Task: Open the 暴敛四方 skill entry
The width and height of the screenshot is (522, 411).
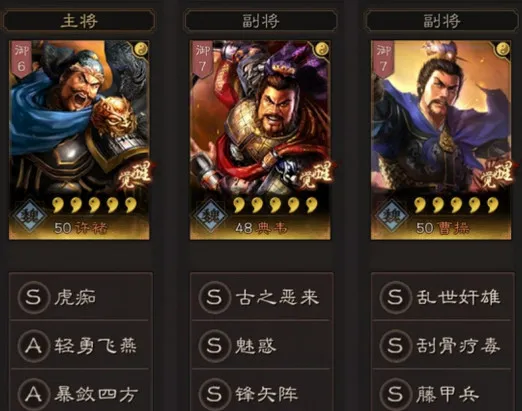Action: coord(81,391)
